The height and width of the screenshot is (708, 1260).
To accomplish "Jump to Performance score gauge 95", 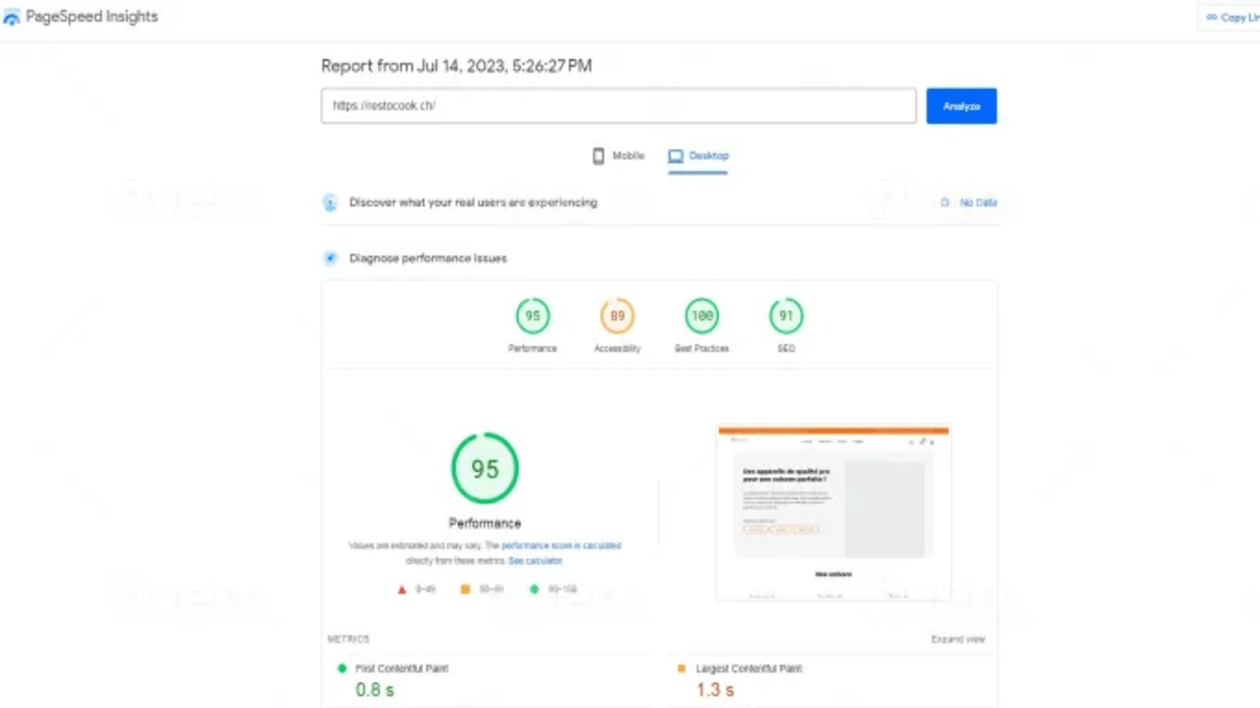I will coord(533,316).
